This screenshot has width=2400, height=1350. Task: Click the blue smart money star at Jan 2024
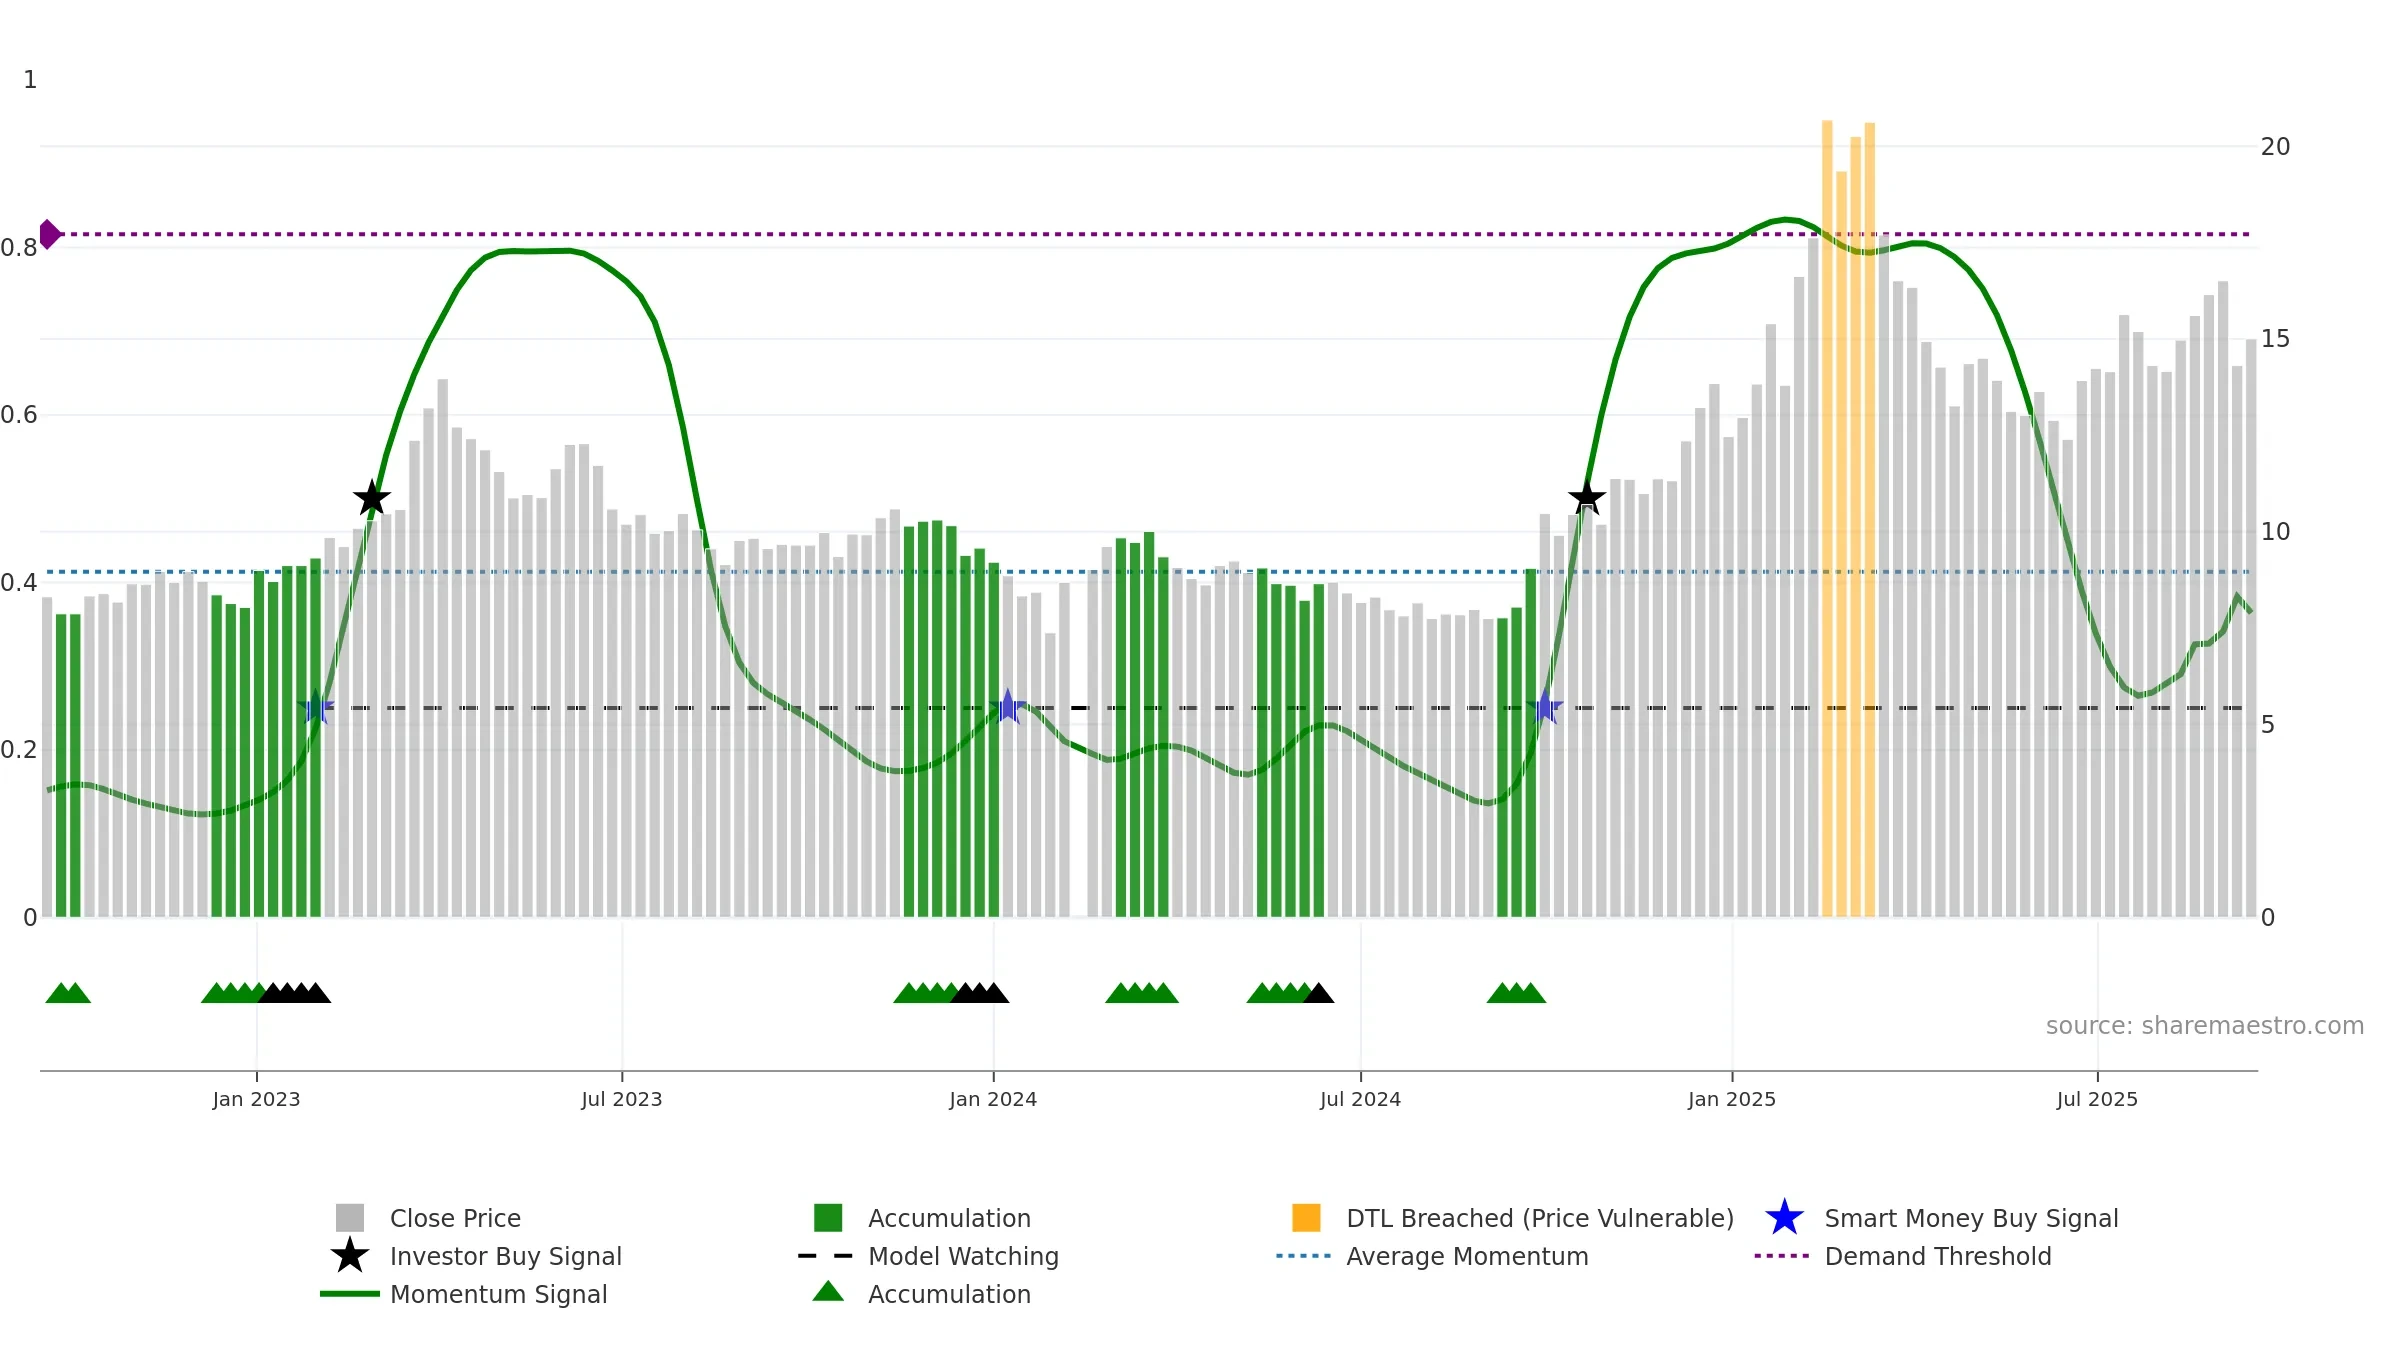(x=1008, y=706)
